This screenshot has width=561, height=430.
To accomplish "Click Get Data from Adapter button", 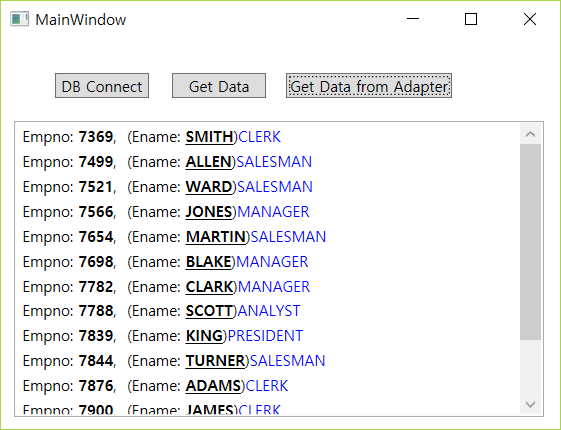I will pyautogui.click(x=369, y=86).
